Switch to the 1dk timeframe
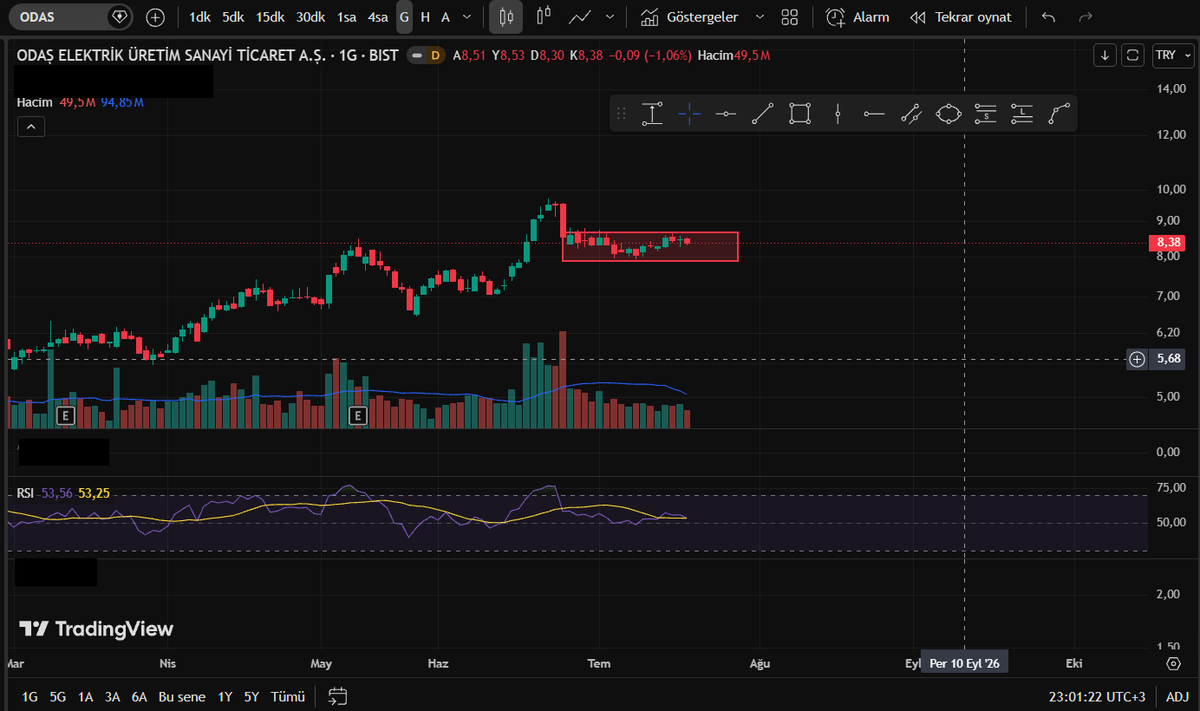The height and width of the screenshot is (711, 1200). point(200,17)
